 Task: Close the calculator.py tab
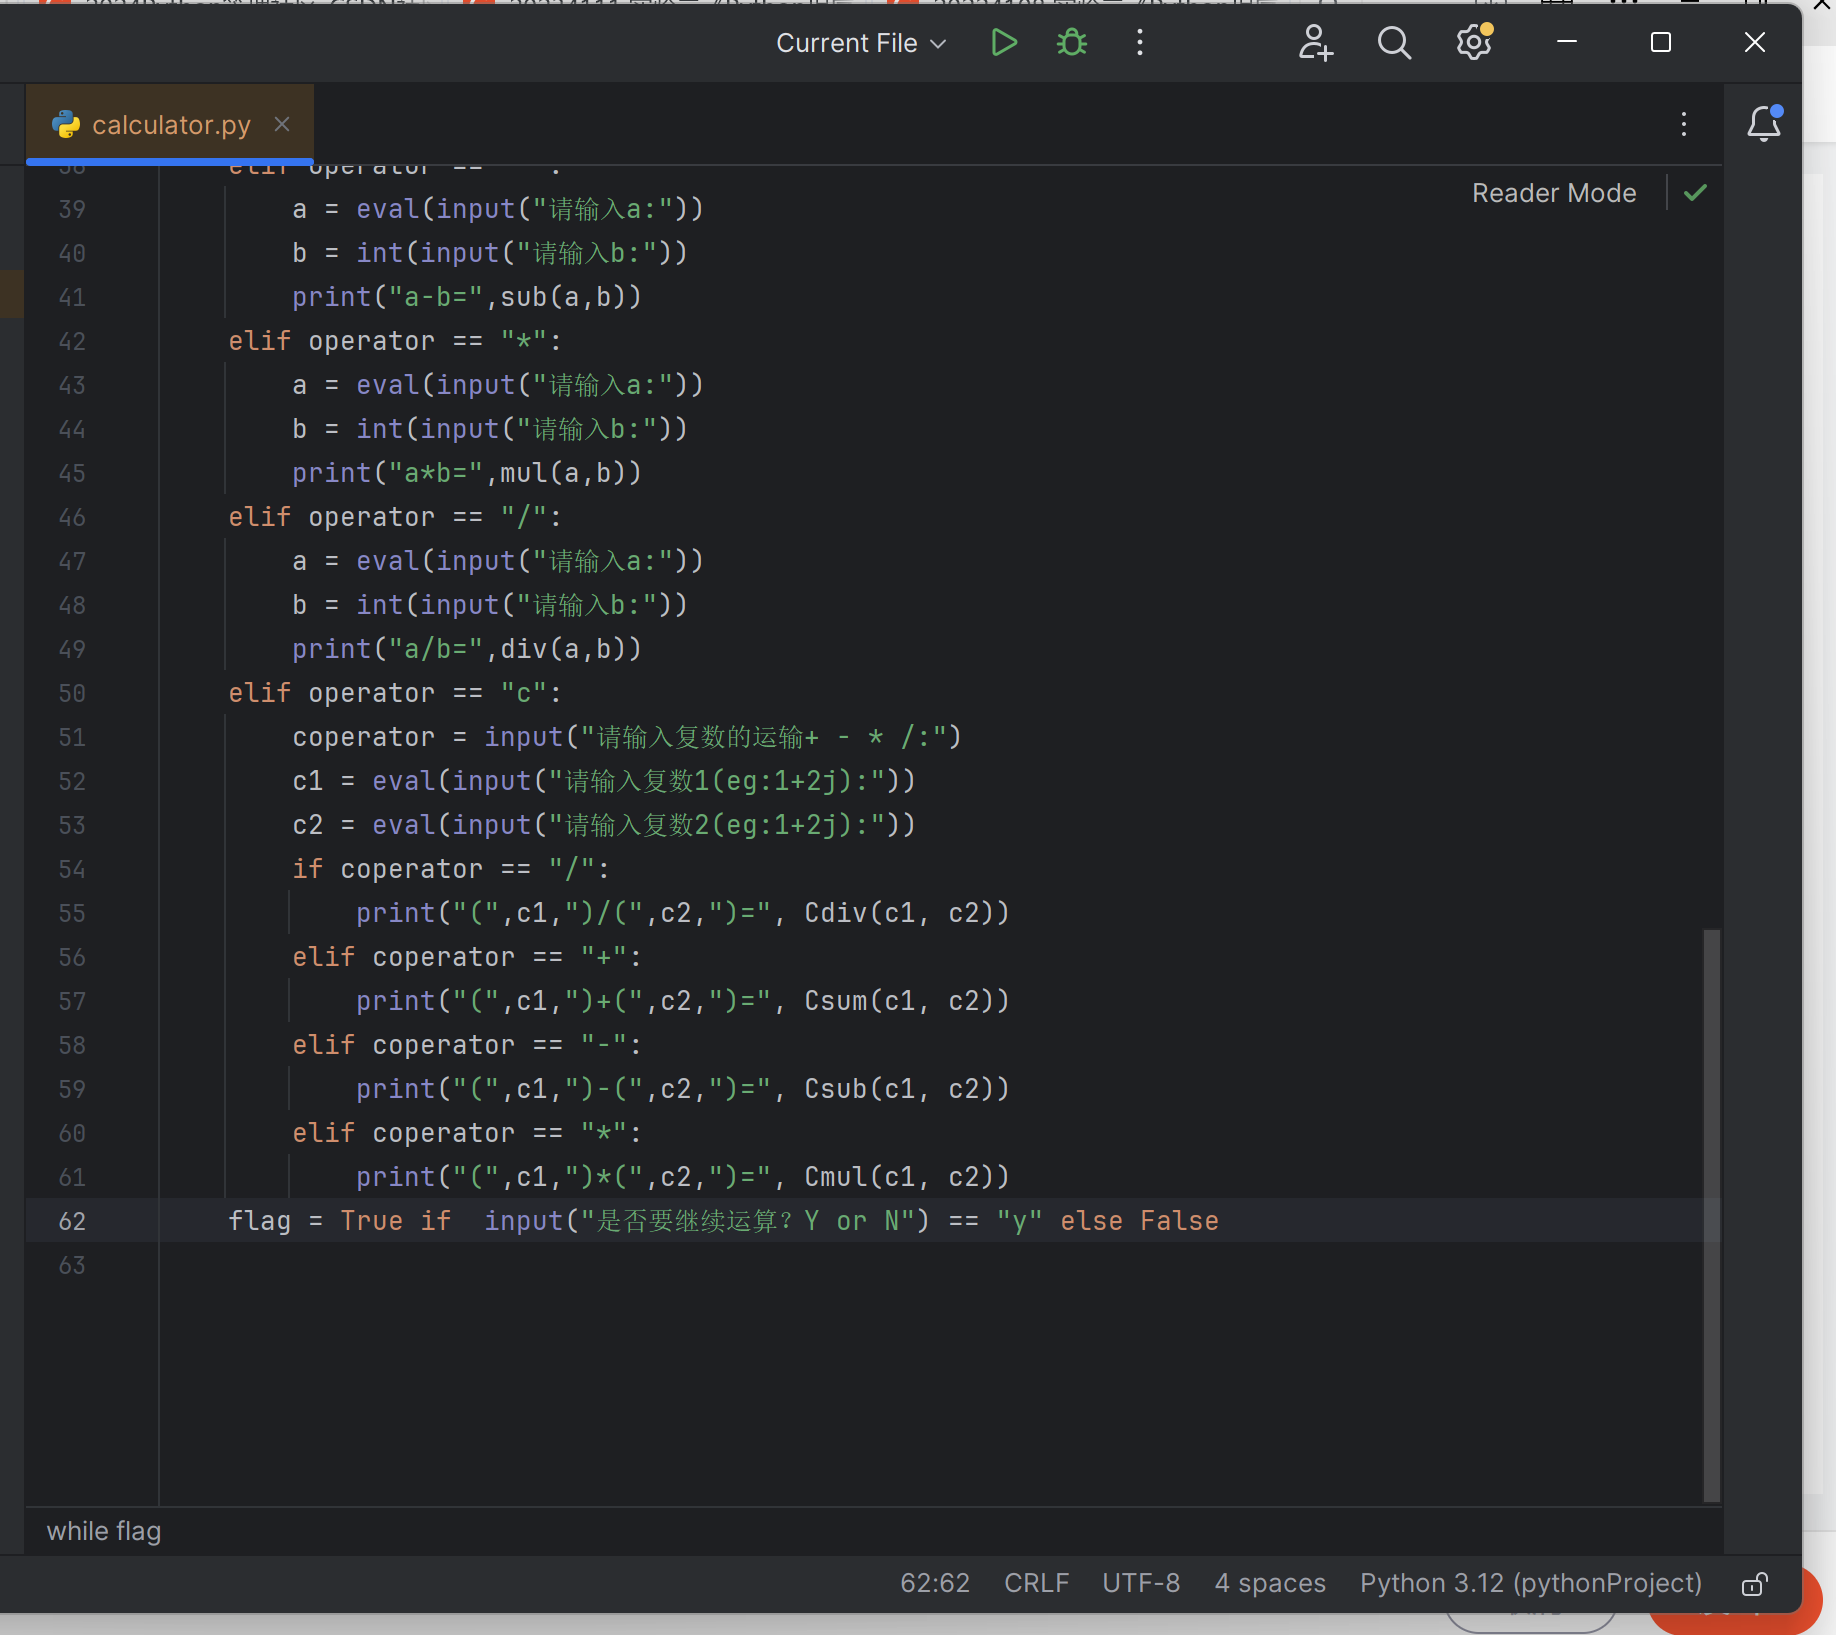click(x=282, y=124)
